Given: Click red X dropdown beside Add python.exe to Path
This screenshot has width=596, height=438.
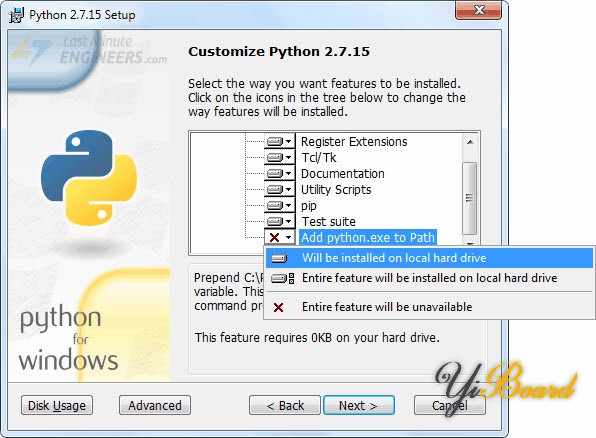Looking at the screenshot, I should point(279,237).
